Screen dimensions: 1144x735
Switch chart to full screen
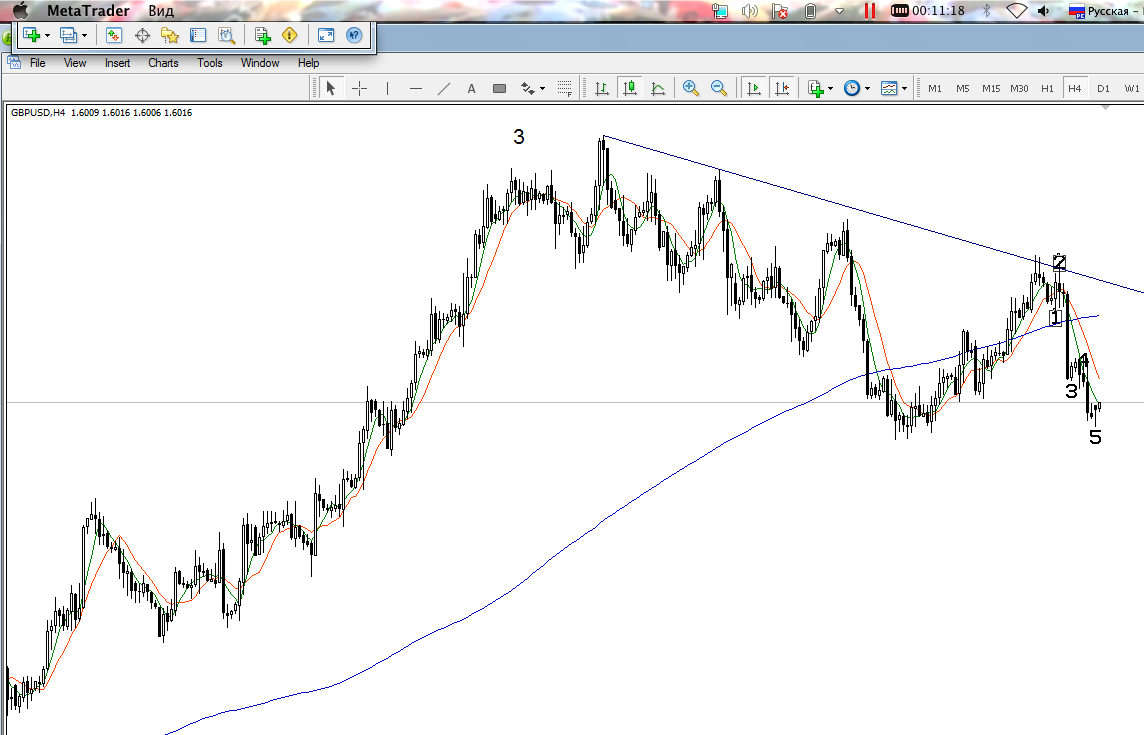[x=326, y=35]
